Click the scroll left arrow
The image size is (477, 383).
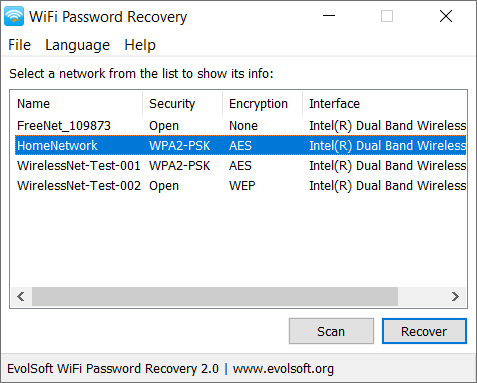click(21, 296)
